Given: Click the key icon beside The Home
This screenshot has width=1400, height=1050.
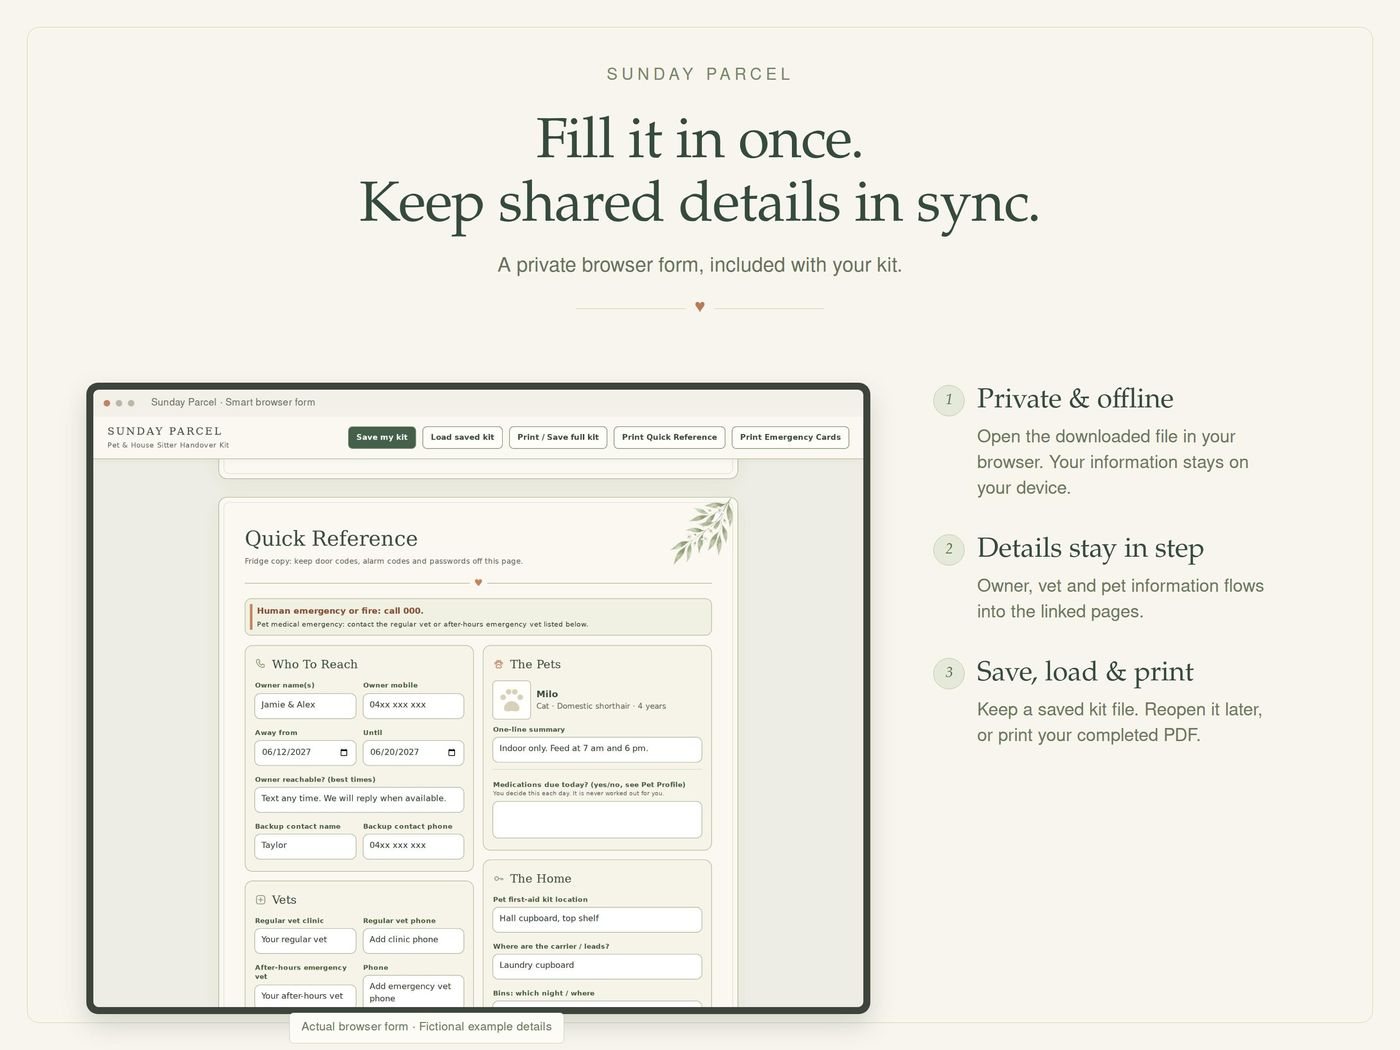Looking at the screenshot, I should (x=499, y=879).
